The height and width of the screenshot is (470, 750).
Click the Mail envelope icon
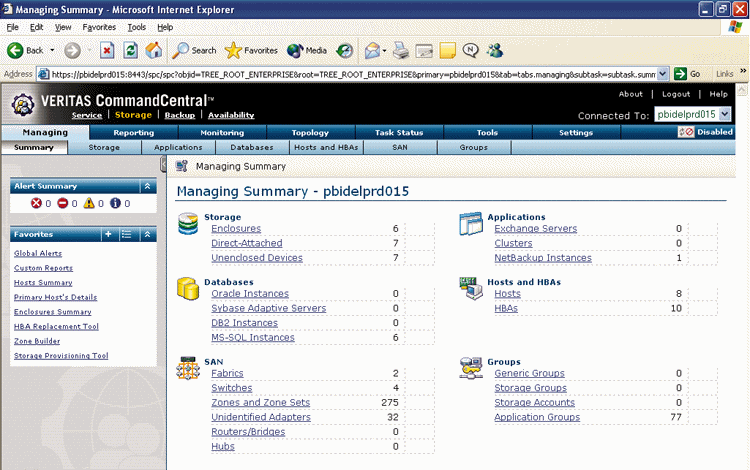tap(372, 50)
